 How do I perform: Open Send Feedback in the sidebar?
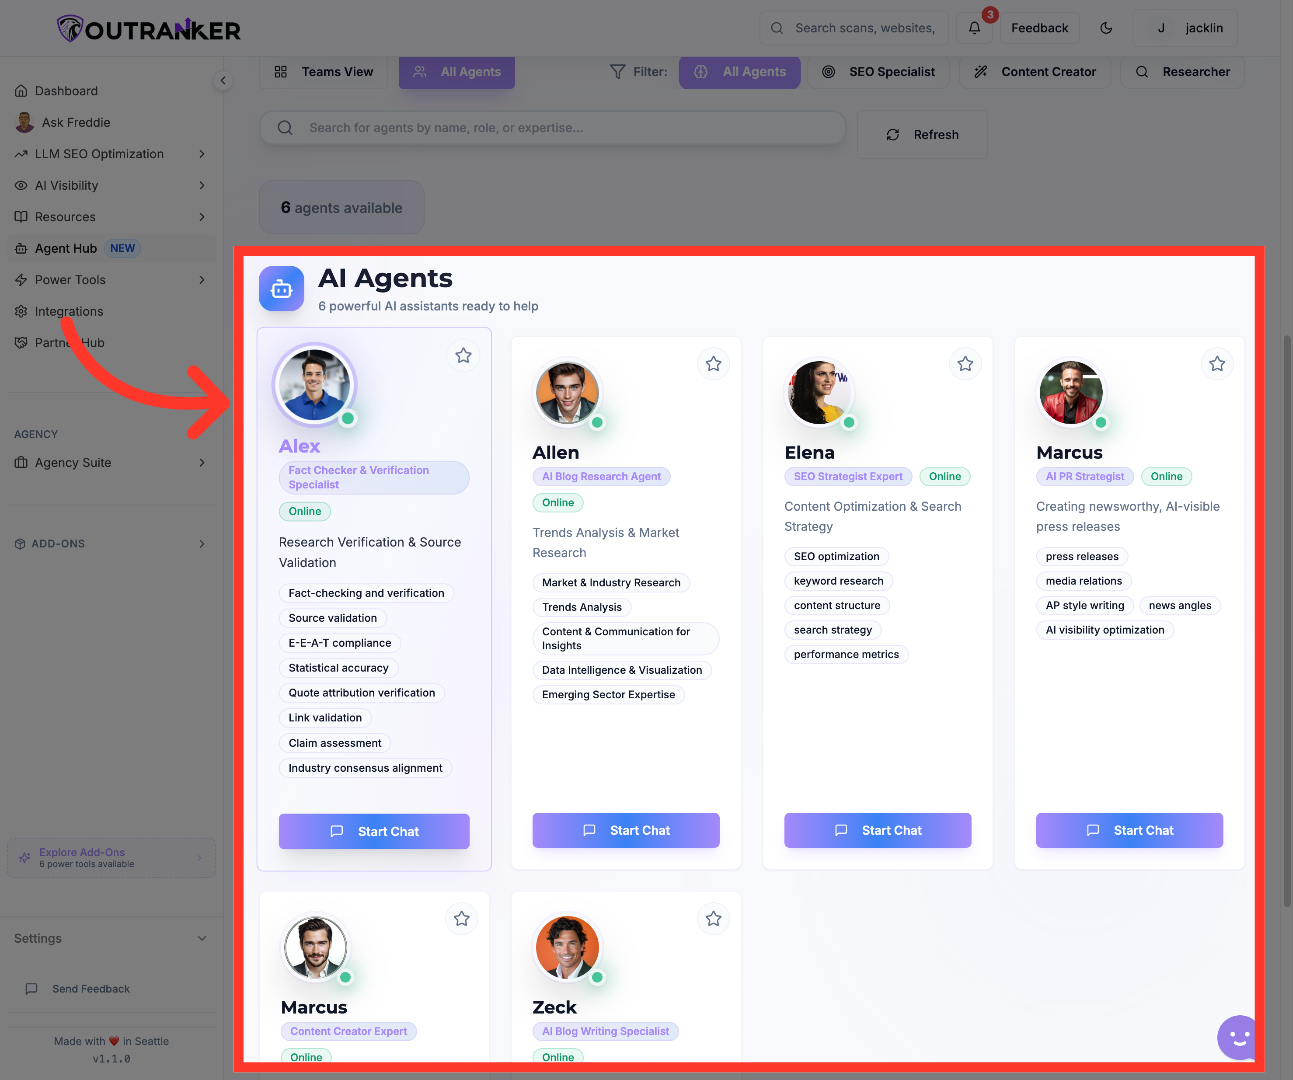109,989
